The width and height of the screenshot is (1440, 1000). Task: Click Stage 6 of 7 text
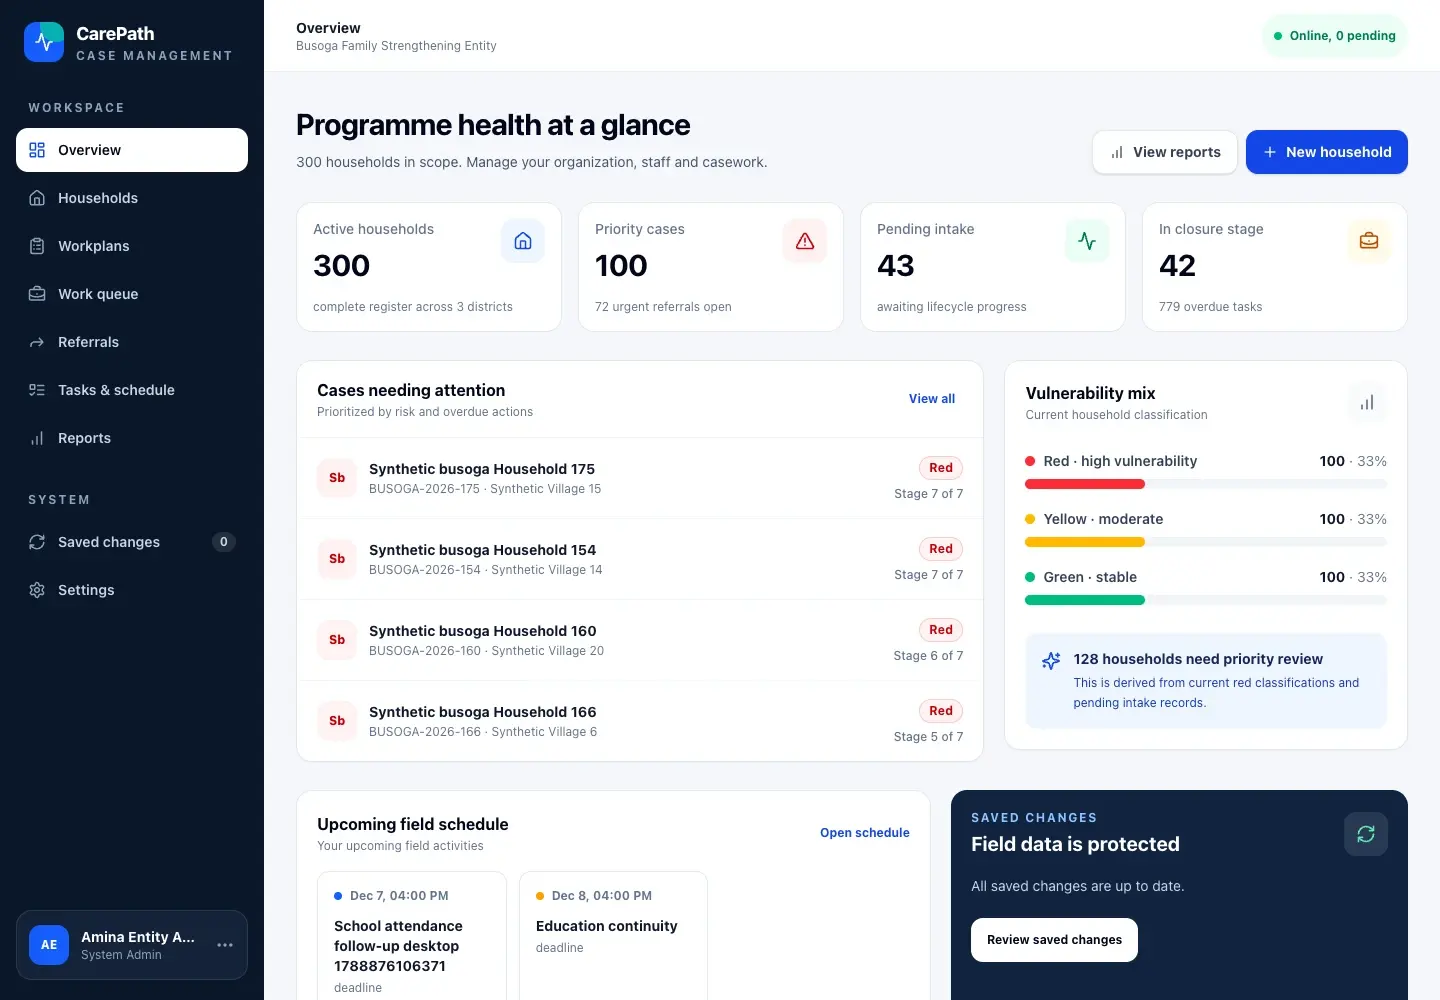click(928, 656)
